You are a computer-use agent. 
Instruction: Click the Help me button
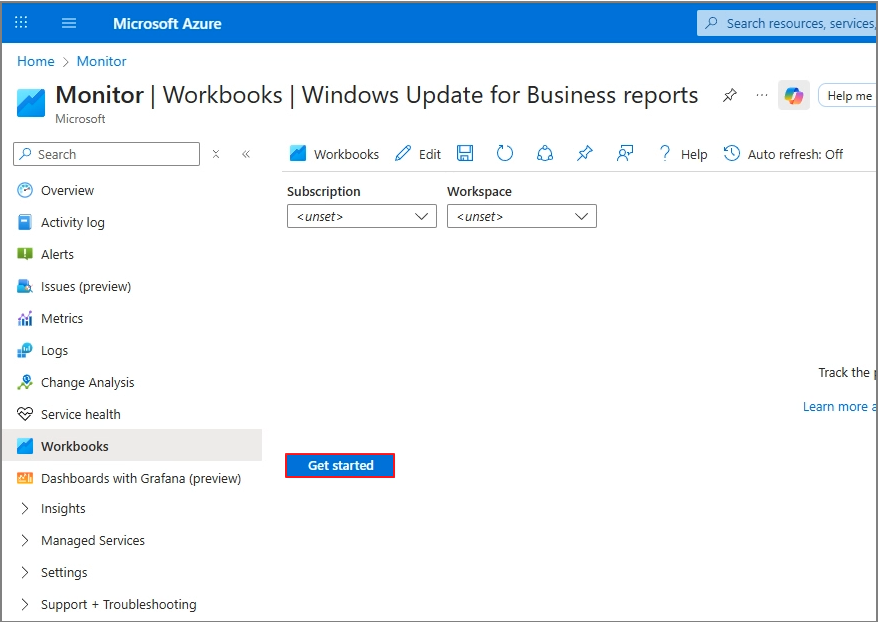(x=848, y=96)
